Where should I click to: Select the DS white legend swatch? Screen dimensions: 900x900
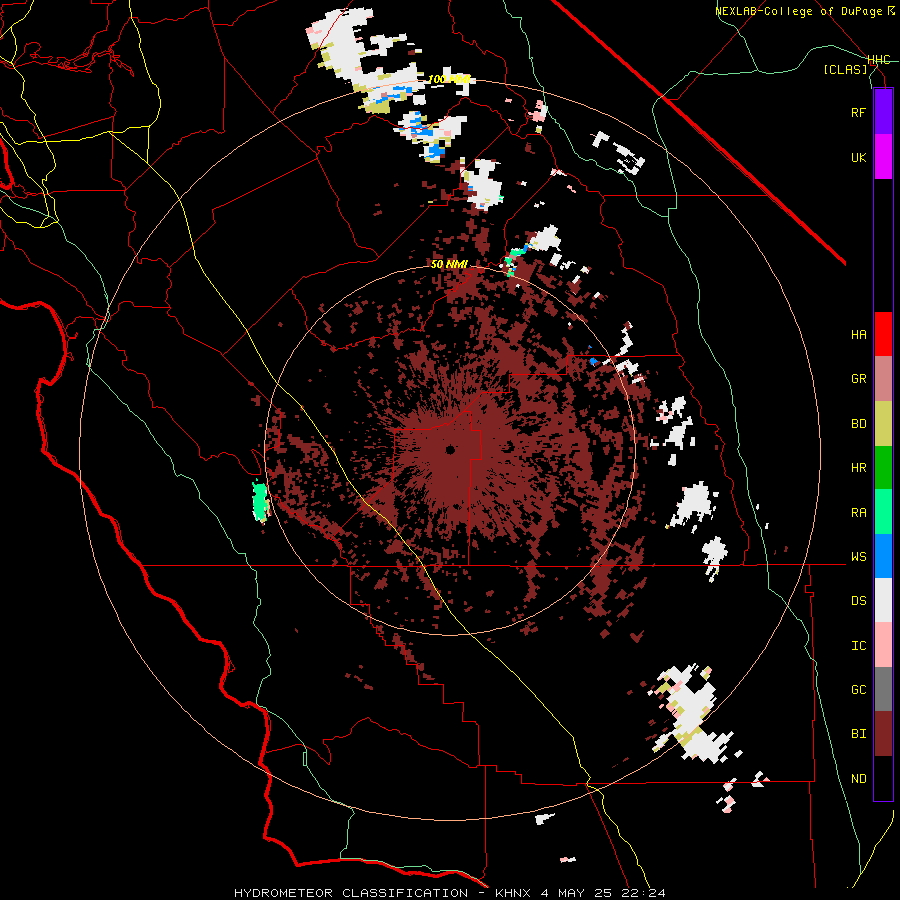[x=883, y=600]
